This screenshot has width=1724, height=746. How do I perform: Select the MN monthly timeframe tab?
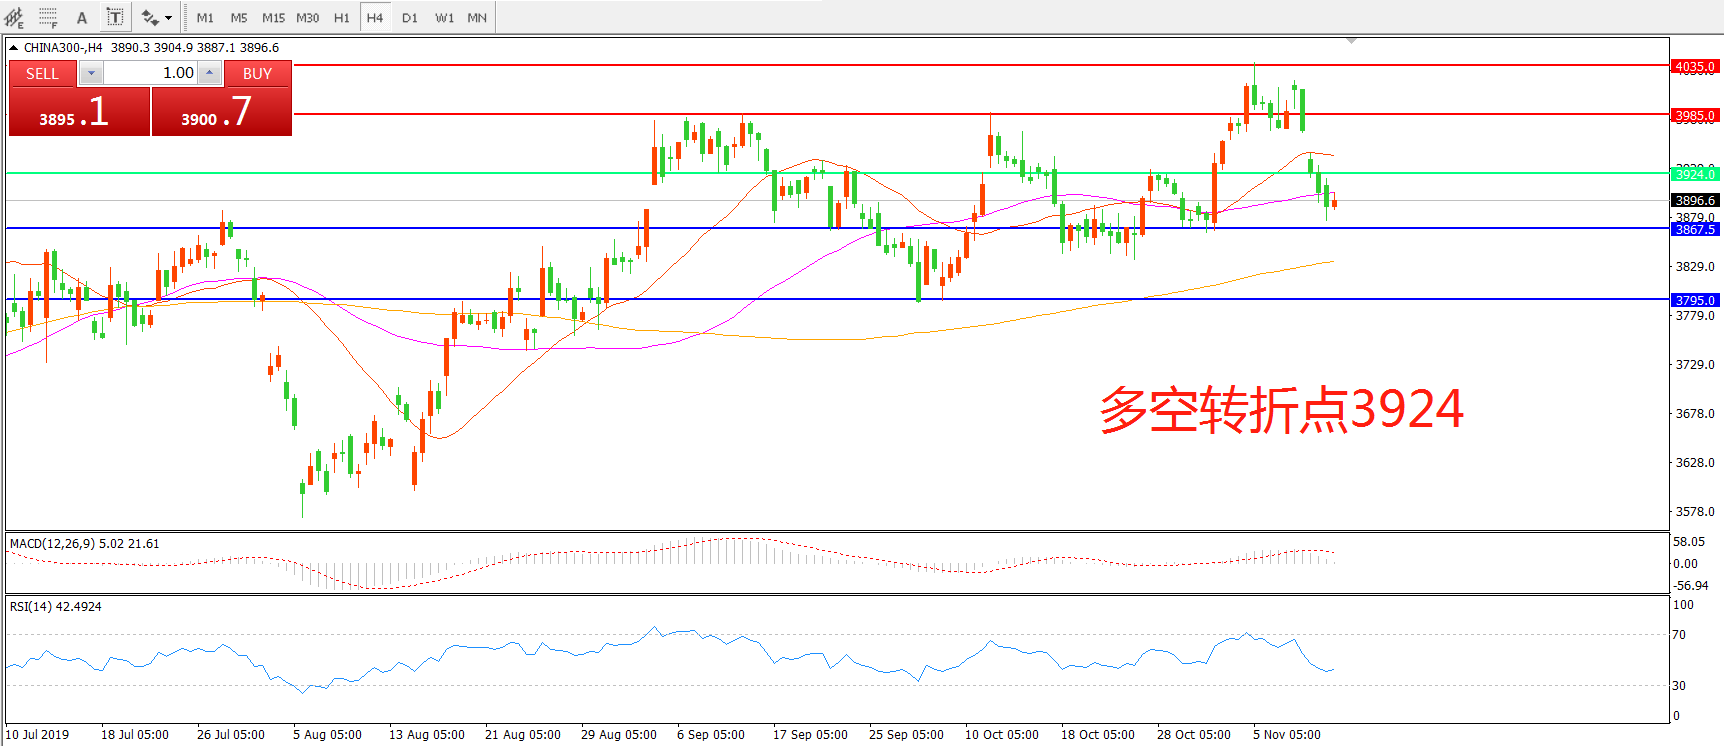coord(477,17)
